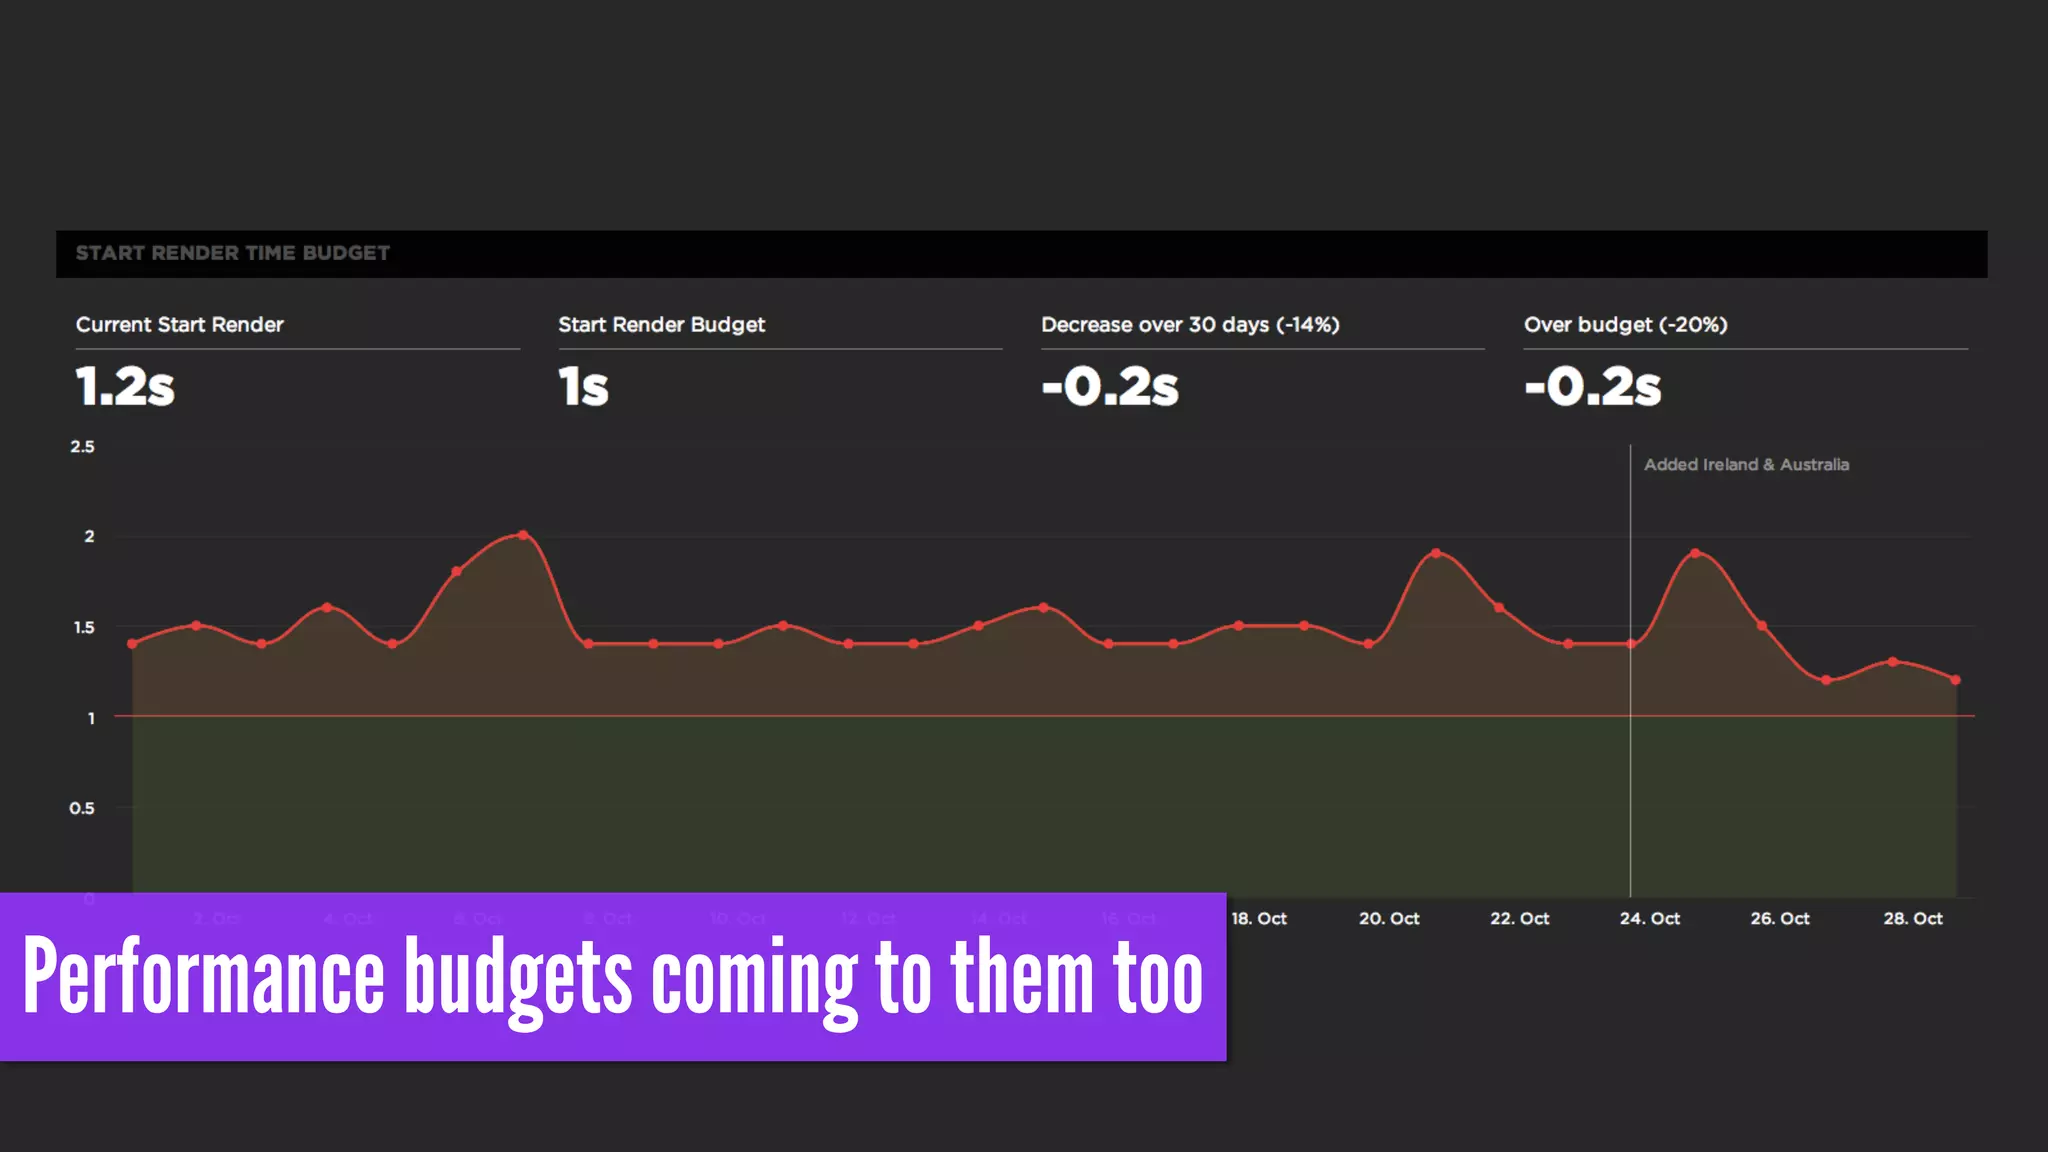Click the START RENDER TIME BUDGET header
The height and width of the screenshot is (1152, 2048).
(x=232, y=253)
